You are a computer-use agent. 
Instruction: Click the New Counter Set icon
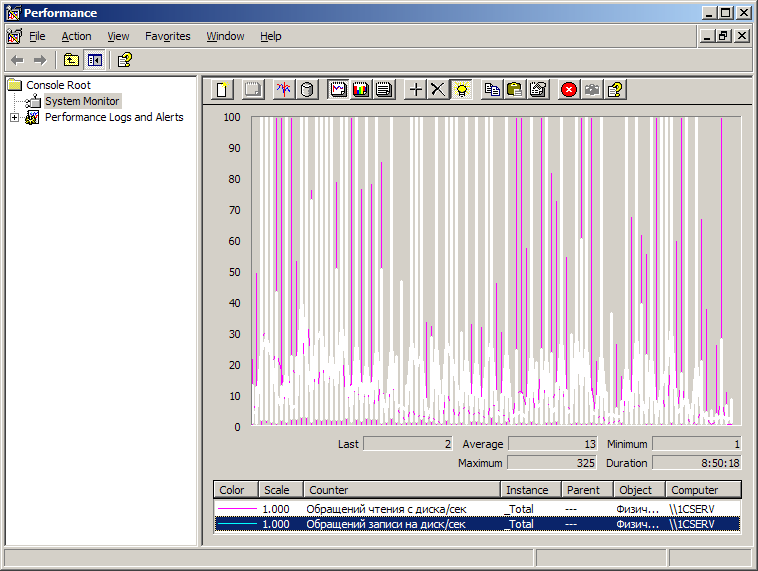pyautogui.click(x=223, y=90)
